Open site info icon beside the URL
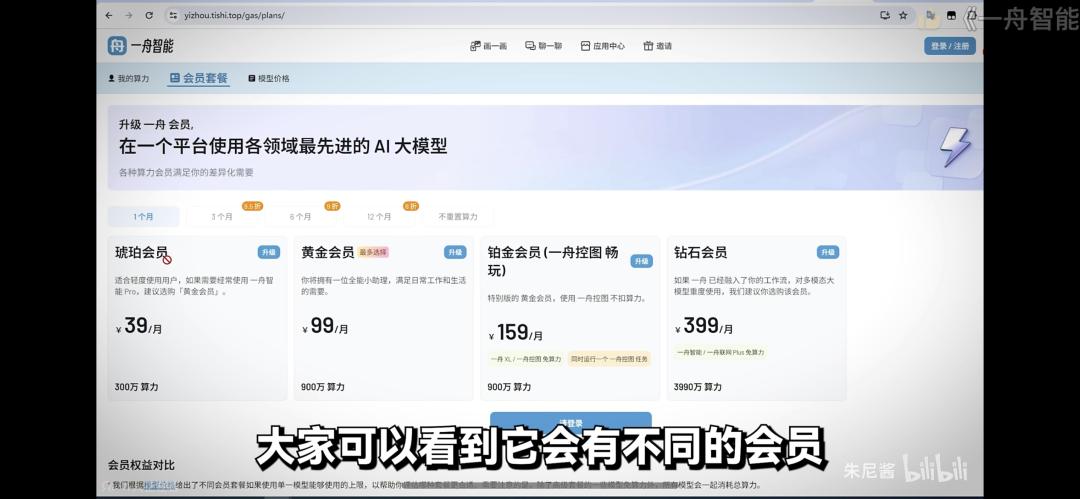1080x499 pixels. (173, 15)
